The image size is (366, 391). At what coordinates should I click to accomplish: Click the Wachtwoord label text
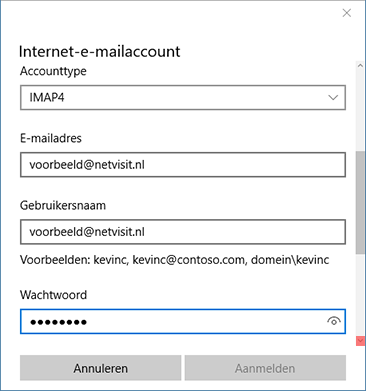click(x=53, y=295)
